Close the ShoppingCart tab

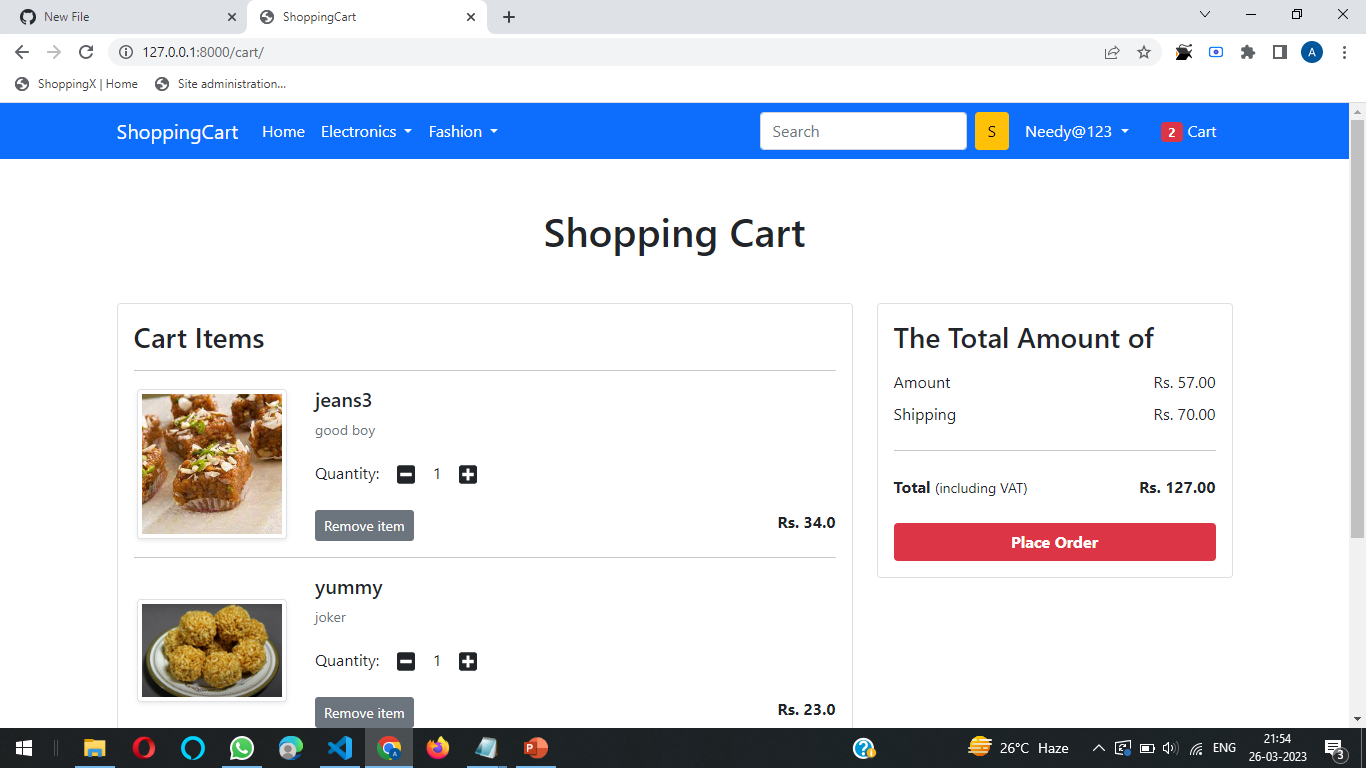(x=471, y=17)
